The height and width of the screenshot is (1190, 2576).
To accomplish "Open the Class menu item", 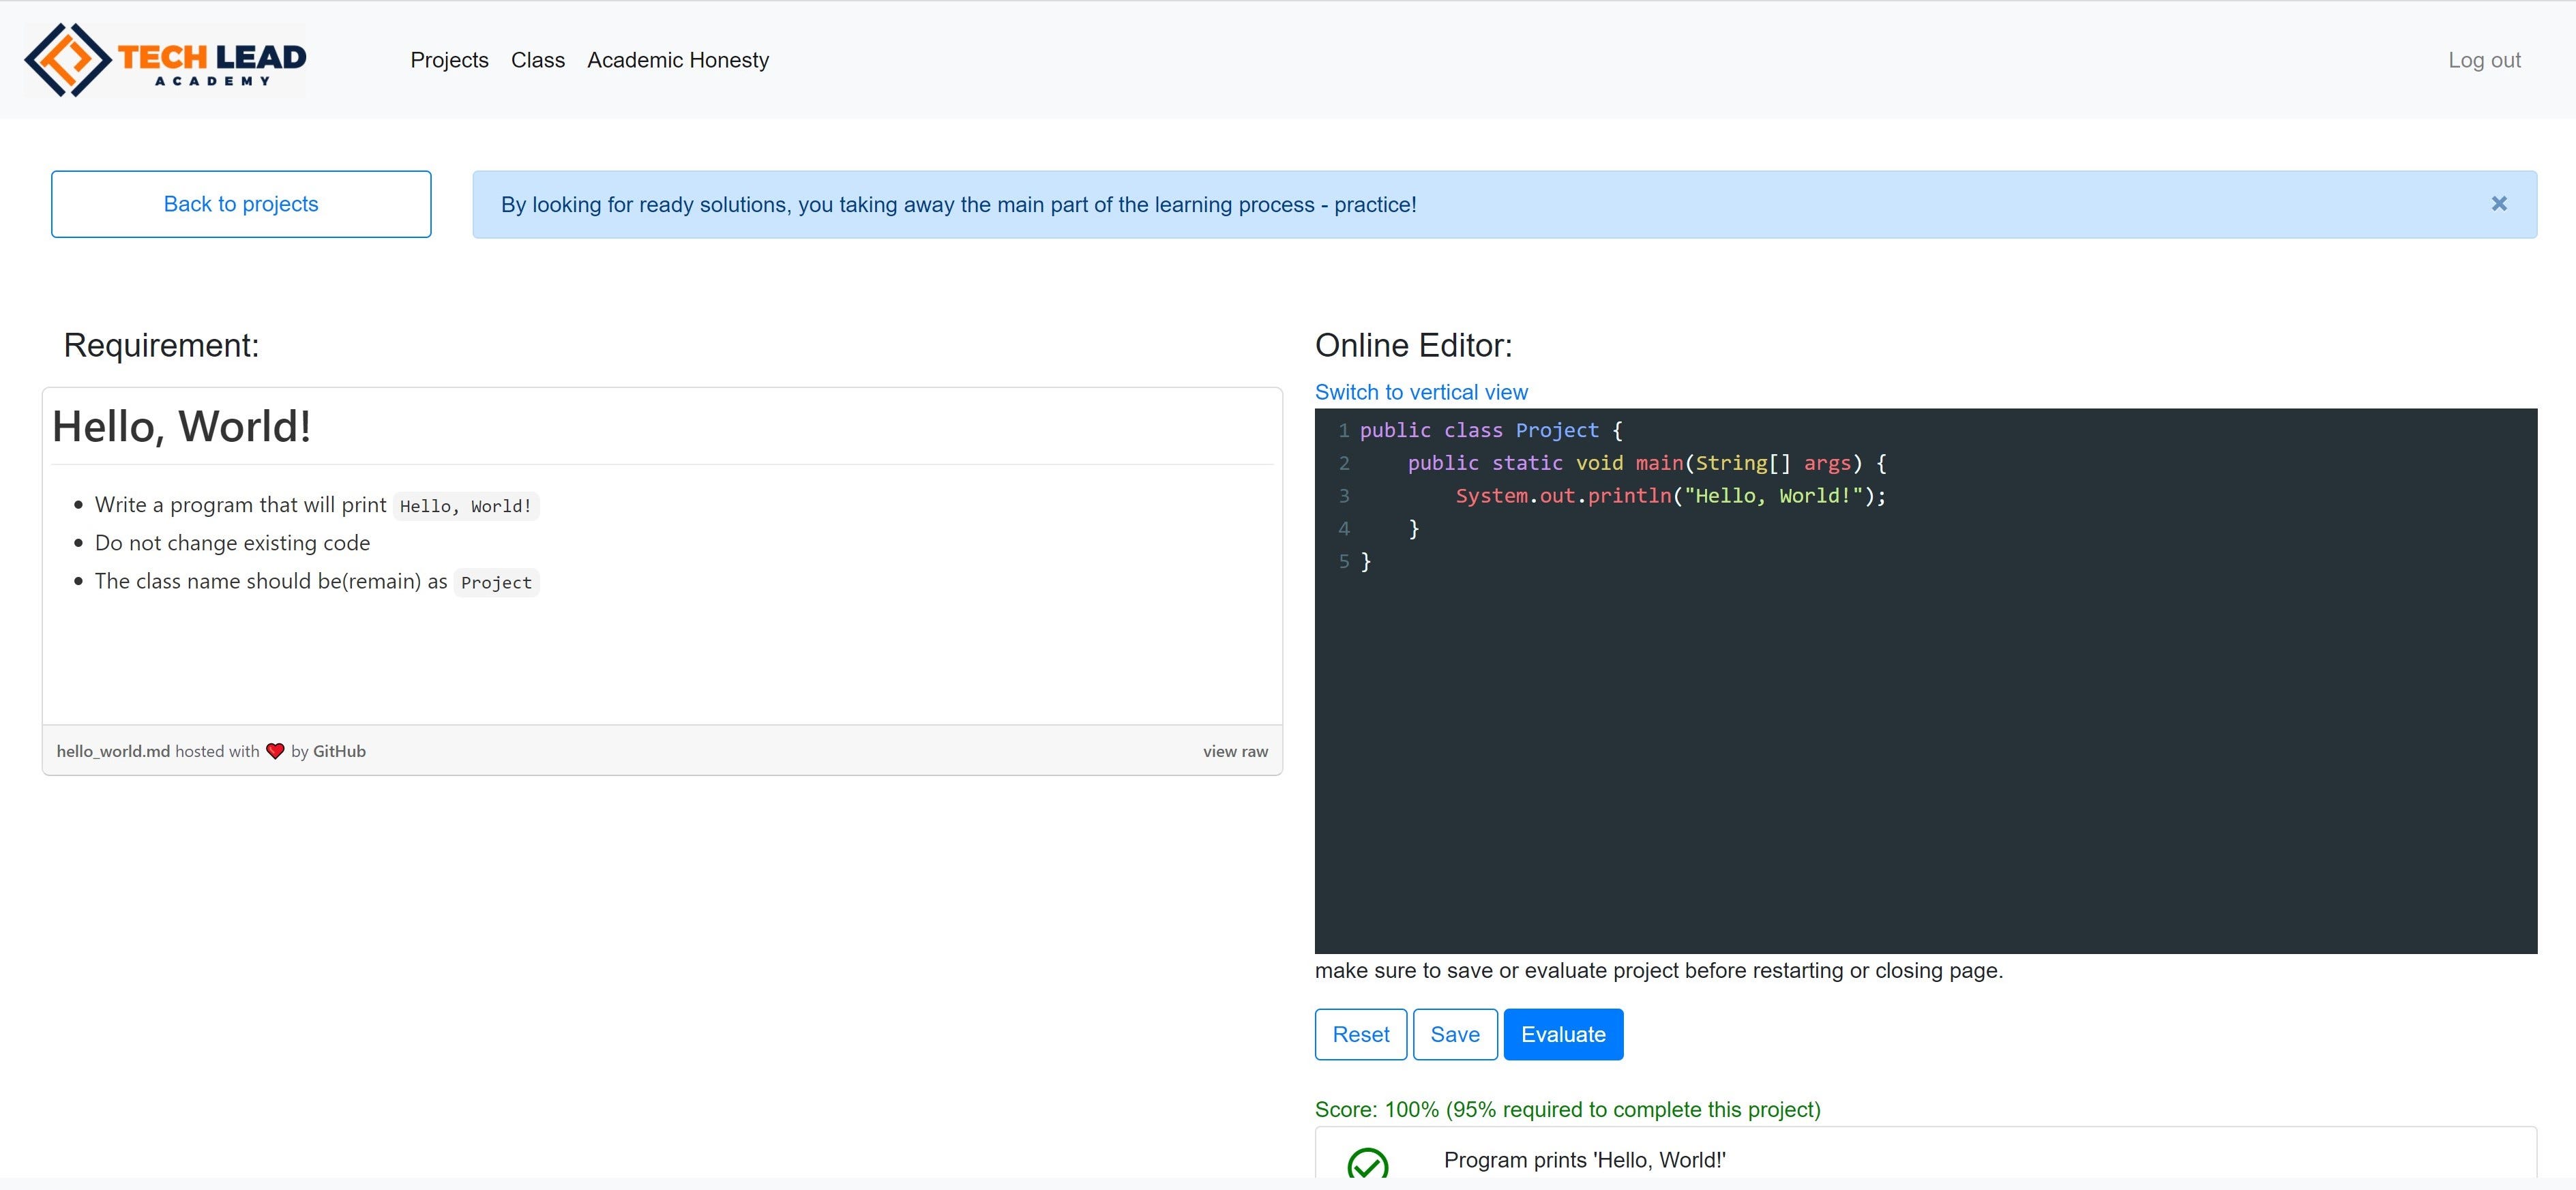I will click(x=537, y=60).
